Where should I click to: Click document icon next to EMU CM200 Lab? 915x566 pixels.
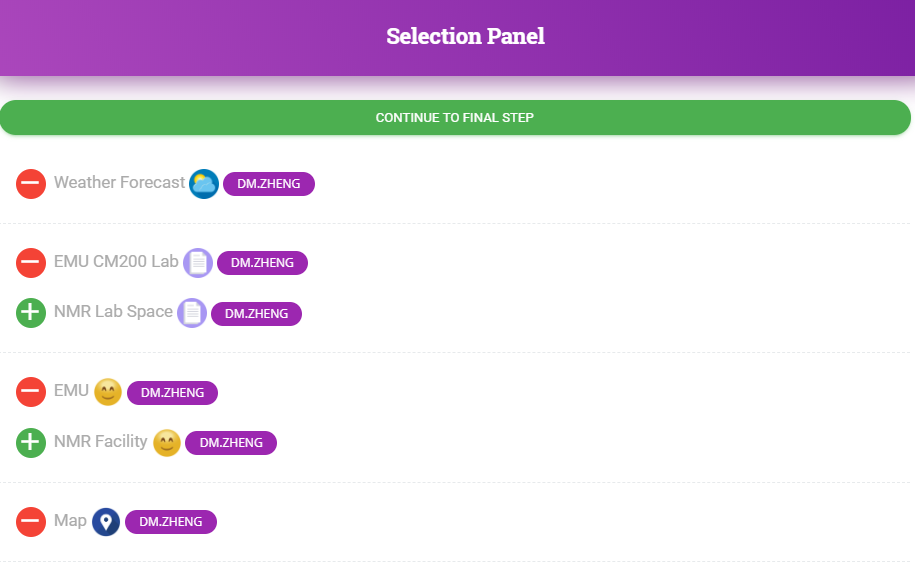pyautogui.click(x=198, y=263)
